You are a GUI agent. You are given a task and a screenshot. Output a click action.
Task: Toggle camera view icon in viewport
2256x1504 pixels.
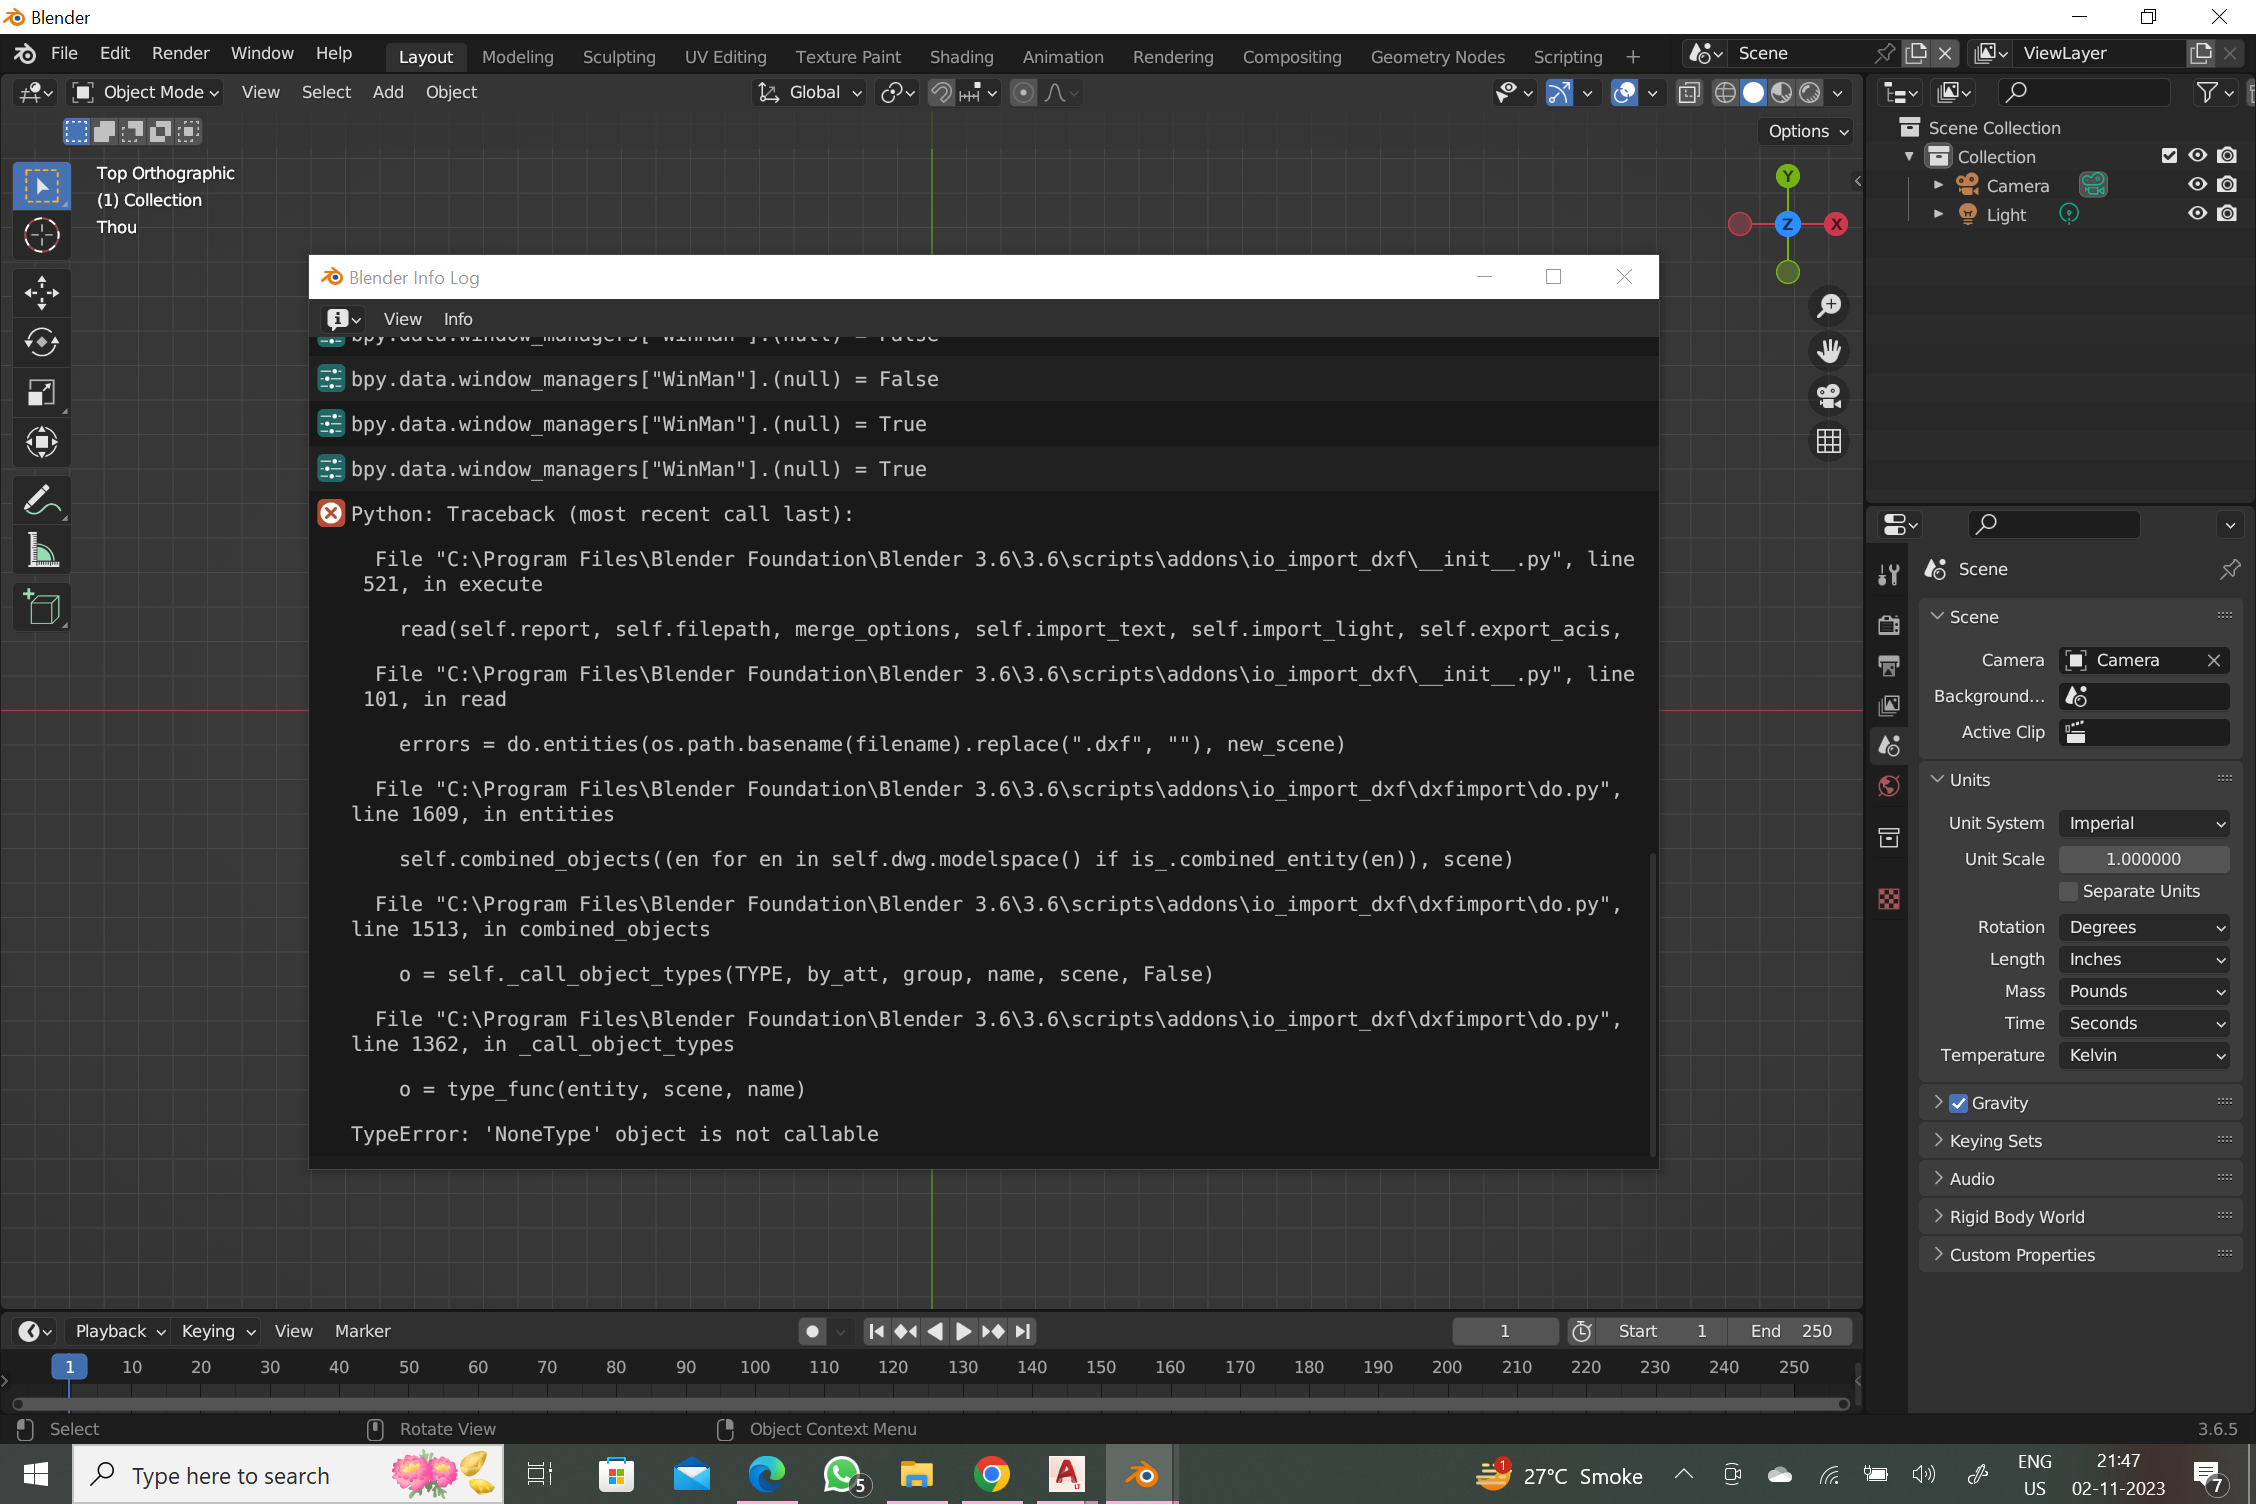point(1829,396)
